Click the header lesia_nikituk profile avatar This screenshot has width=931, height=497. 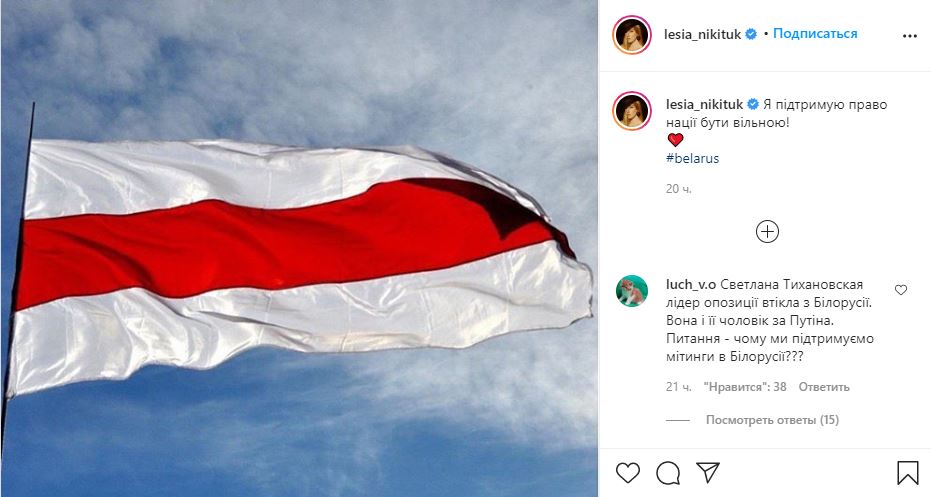point(632,35)
